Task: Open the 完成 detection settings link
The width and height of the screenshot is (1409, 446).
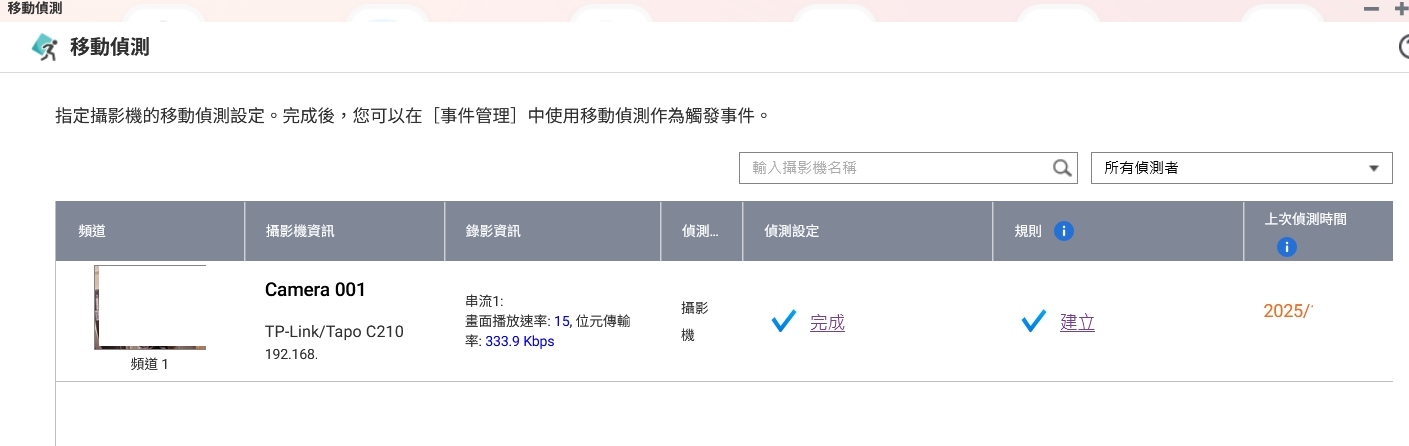Action: point(827,323)
